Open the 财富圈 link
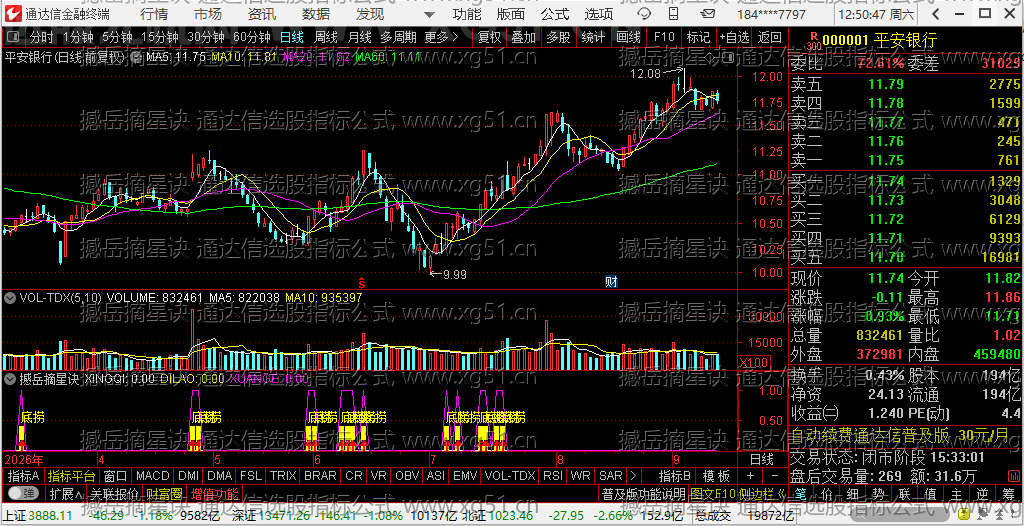The width and height of the screenshot is (1024, 526). [164, 493]
